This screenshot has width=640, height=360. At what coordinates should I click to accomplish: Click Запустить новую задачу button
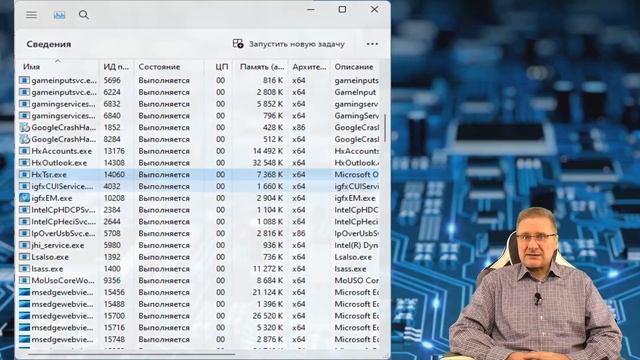tap(289, 44)
